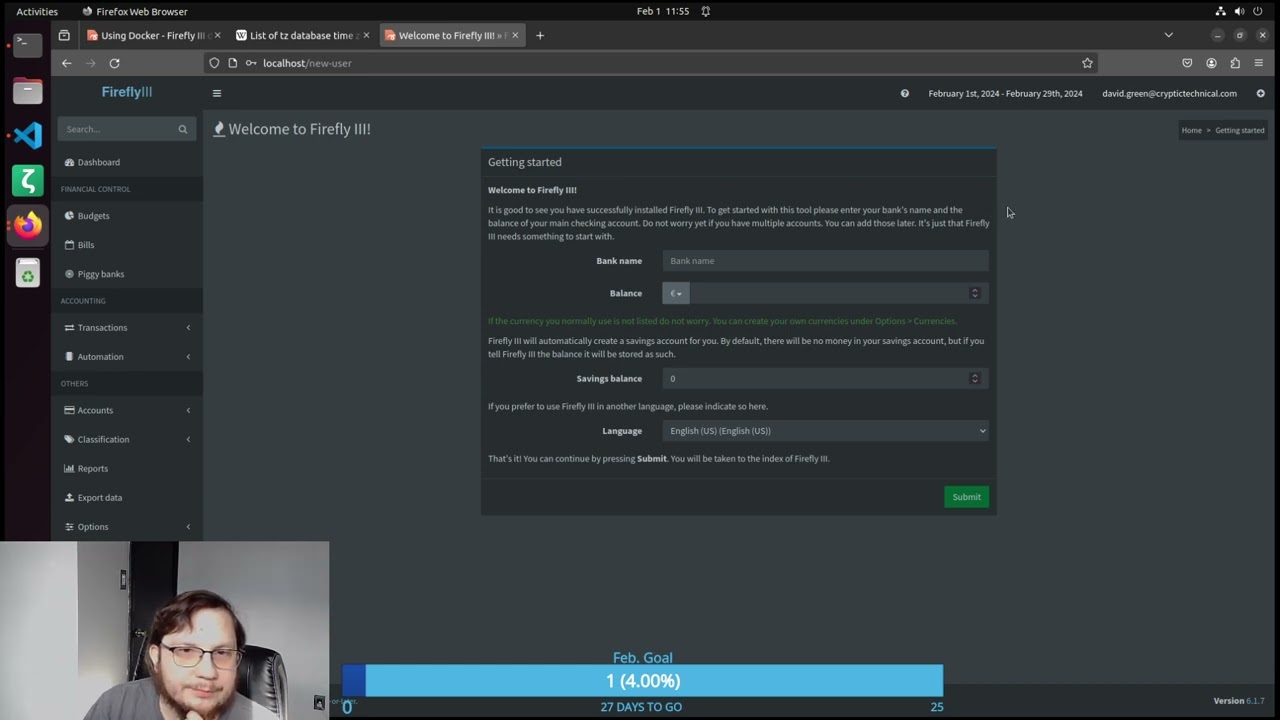Open the list all tabs dropdown
The width and height of the screenshot is (1280, 720).
click(1168, 35)
